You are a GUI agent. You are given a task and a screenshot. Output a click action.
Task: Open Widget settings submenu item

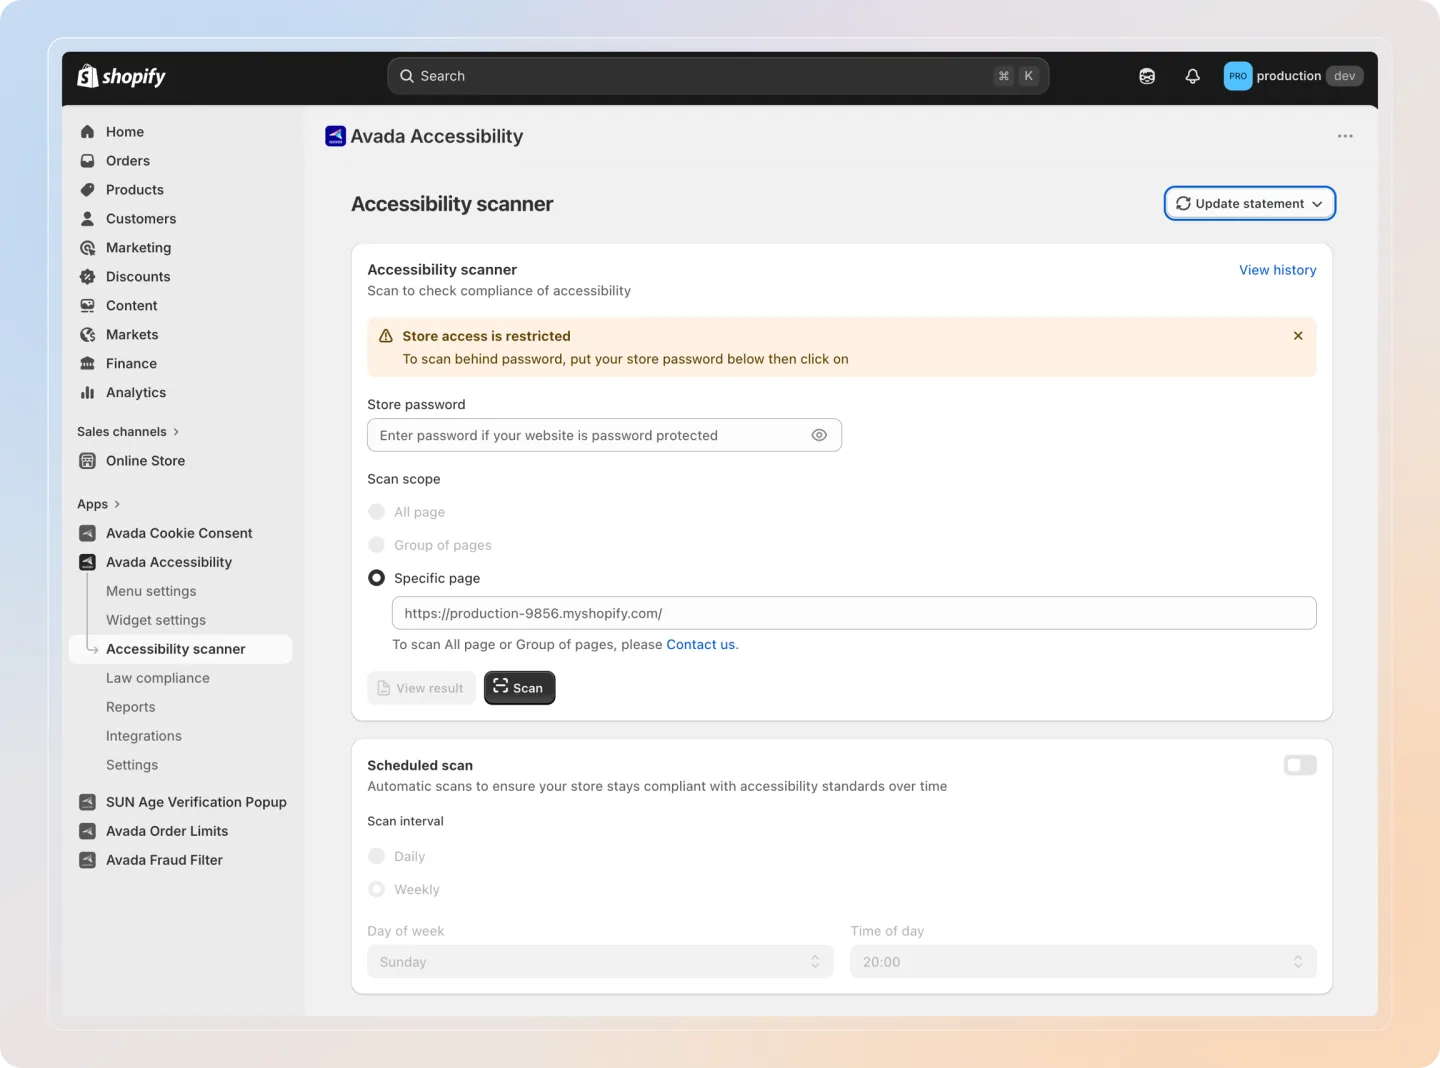[156, 620]
